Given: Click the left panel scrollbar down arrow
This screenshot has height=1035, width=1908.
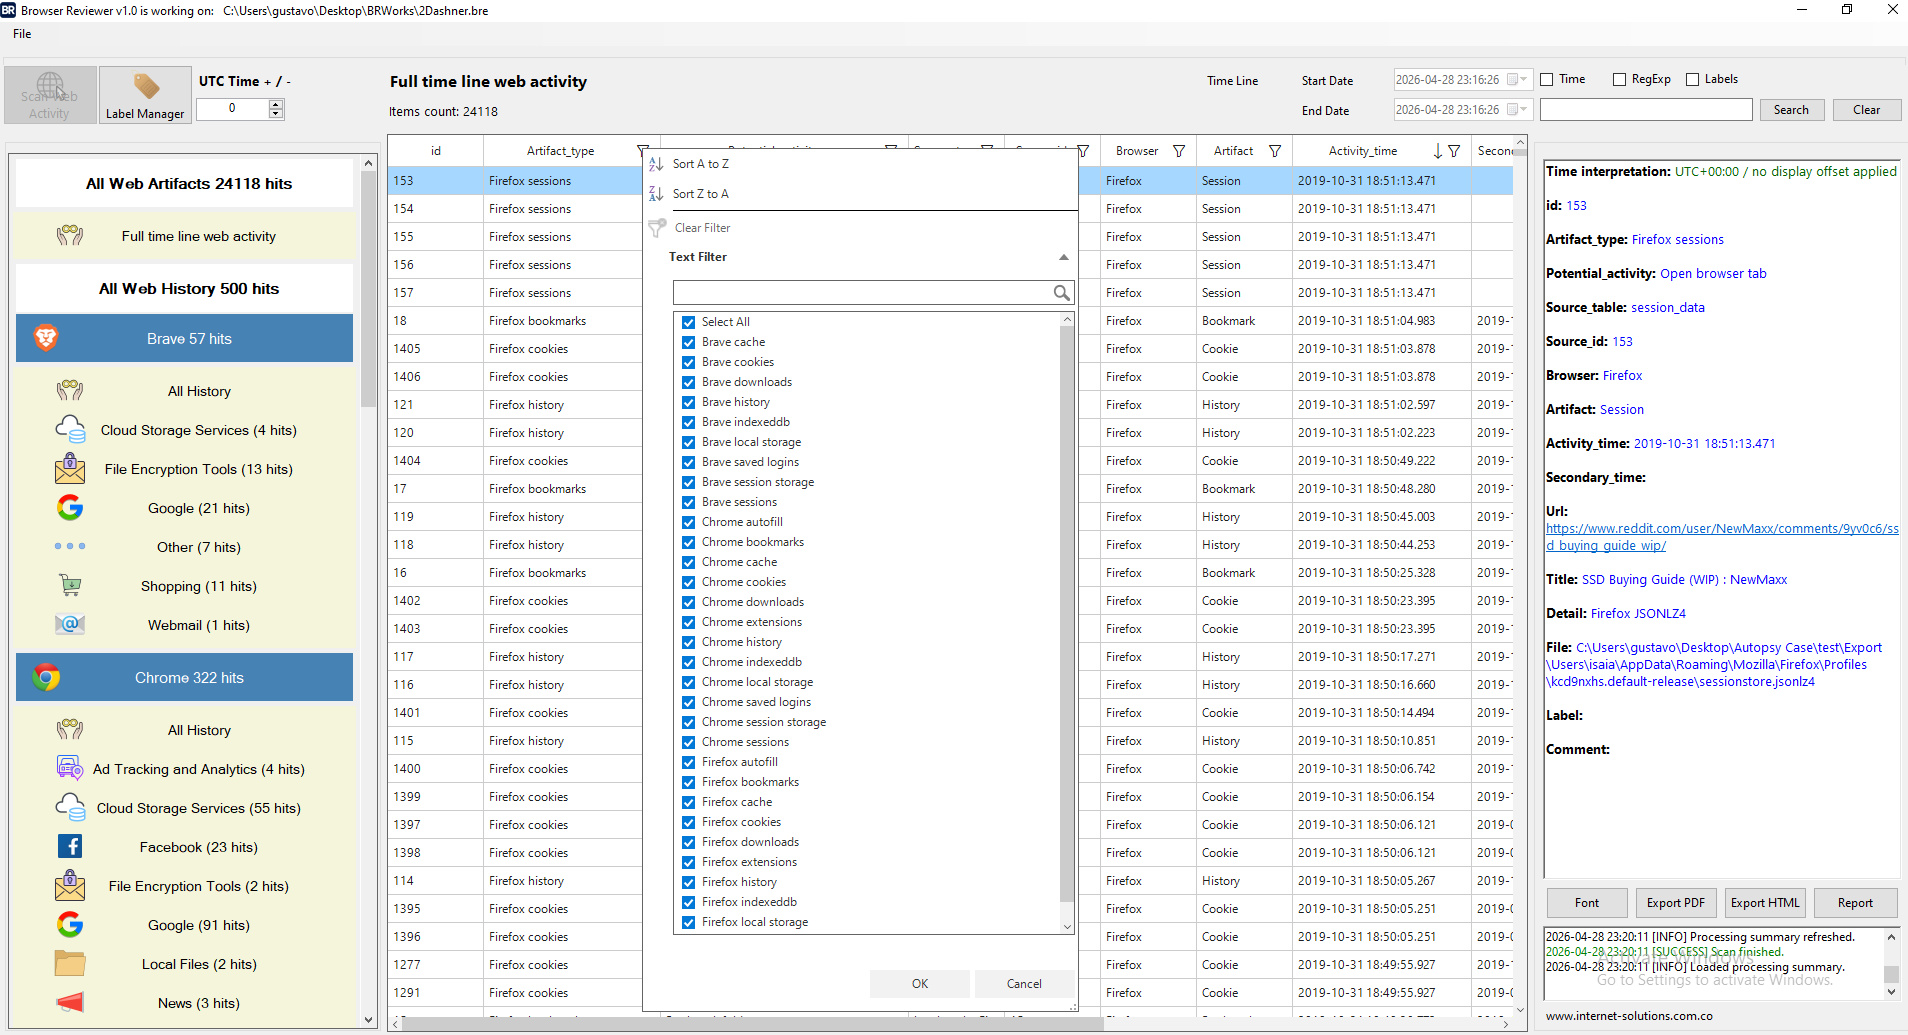Looking at the screenshot, I should click(x=369, y=1020).
